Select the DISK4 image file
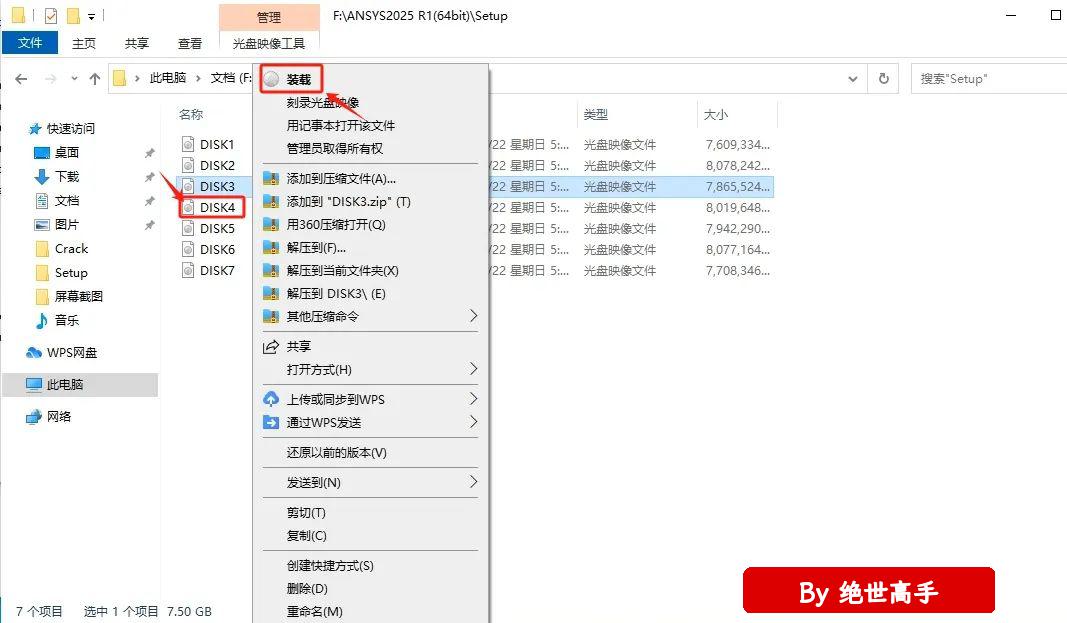This screenshot has height=623, width=1067. click(x=217, y=207)
